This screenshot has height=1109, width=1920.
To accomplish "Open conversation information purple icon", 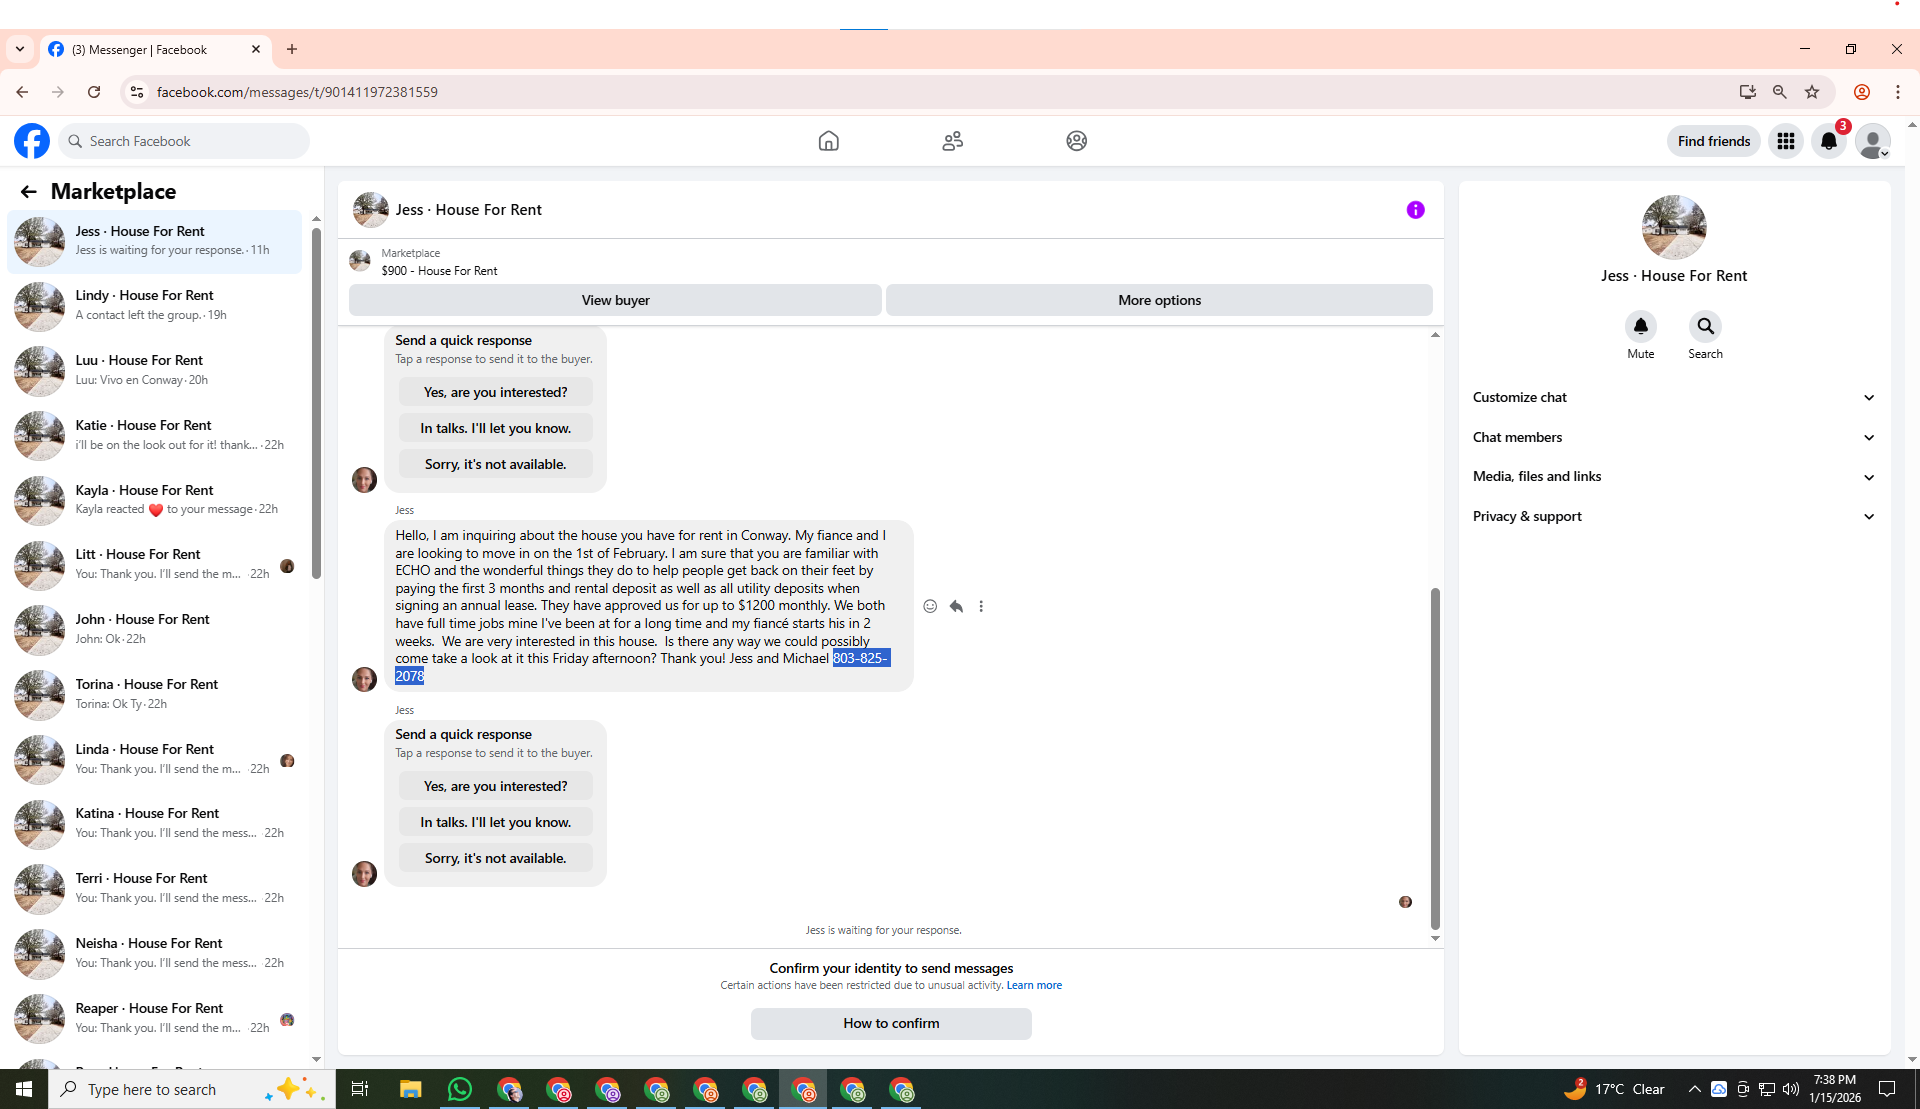I will (x=1415, y=210).
